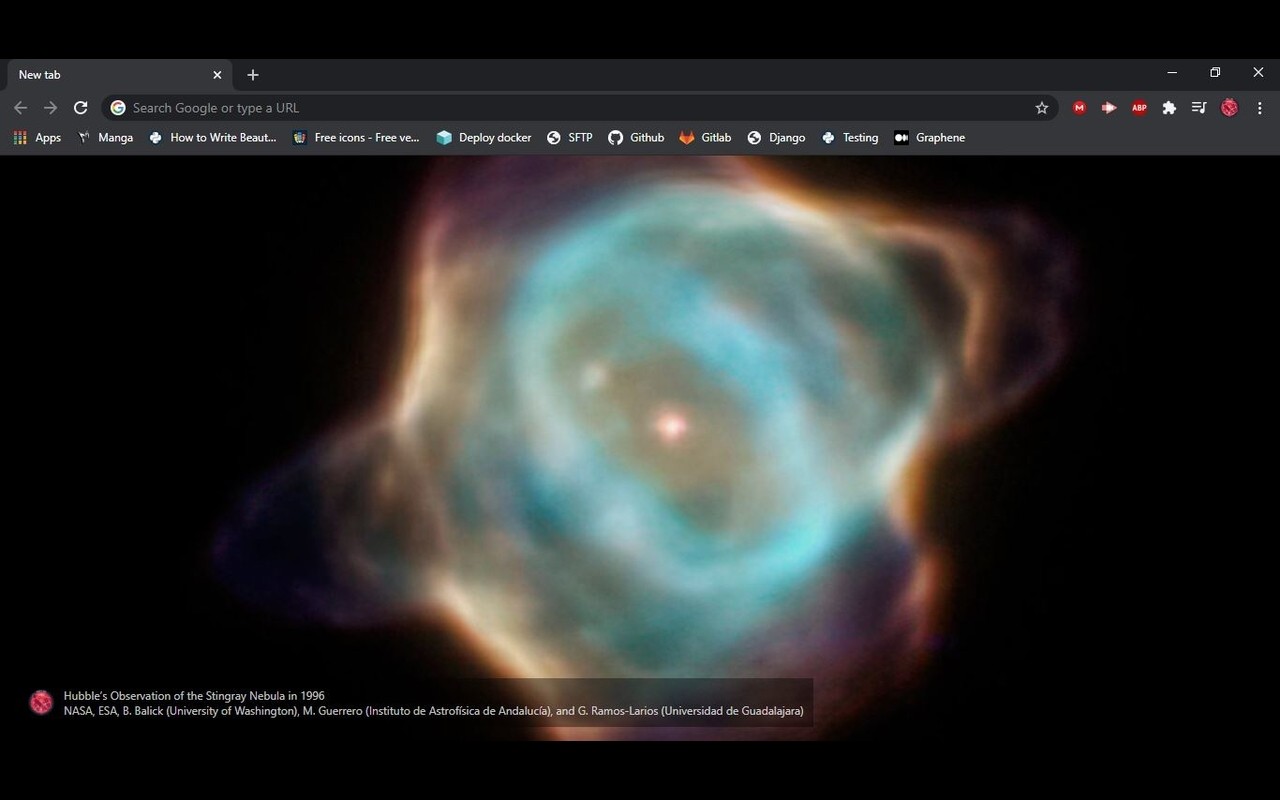The height and width of the screenshot is (800, 1280).
Task: Open the red M extension icon
Action: pos(1079,108)
